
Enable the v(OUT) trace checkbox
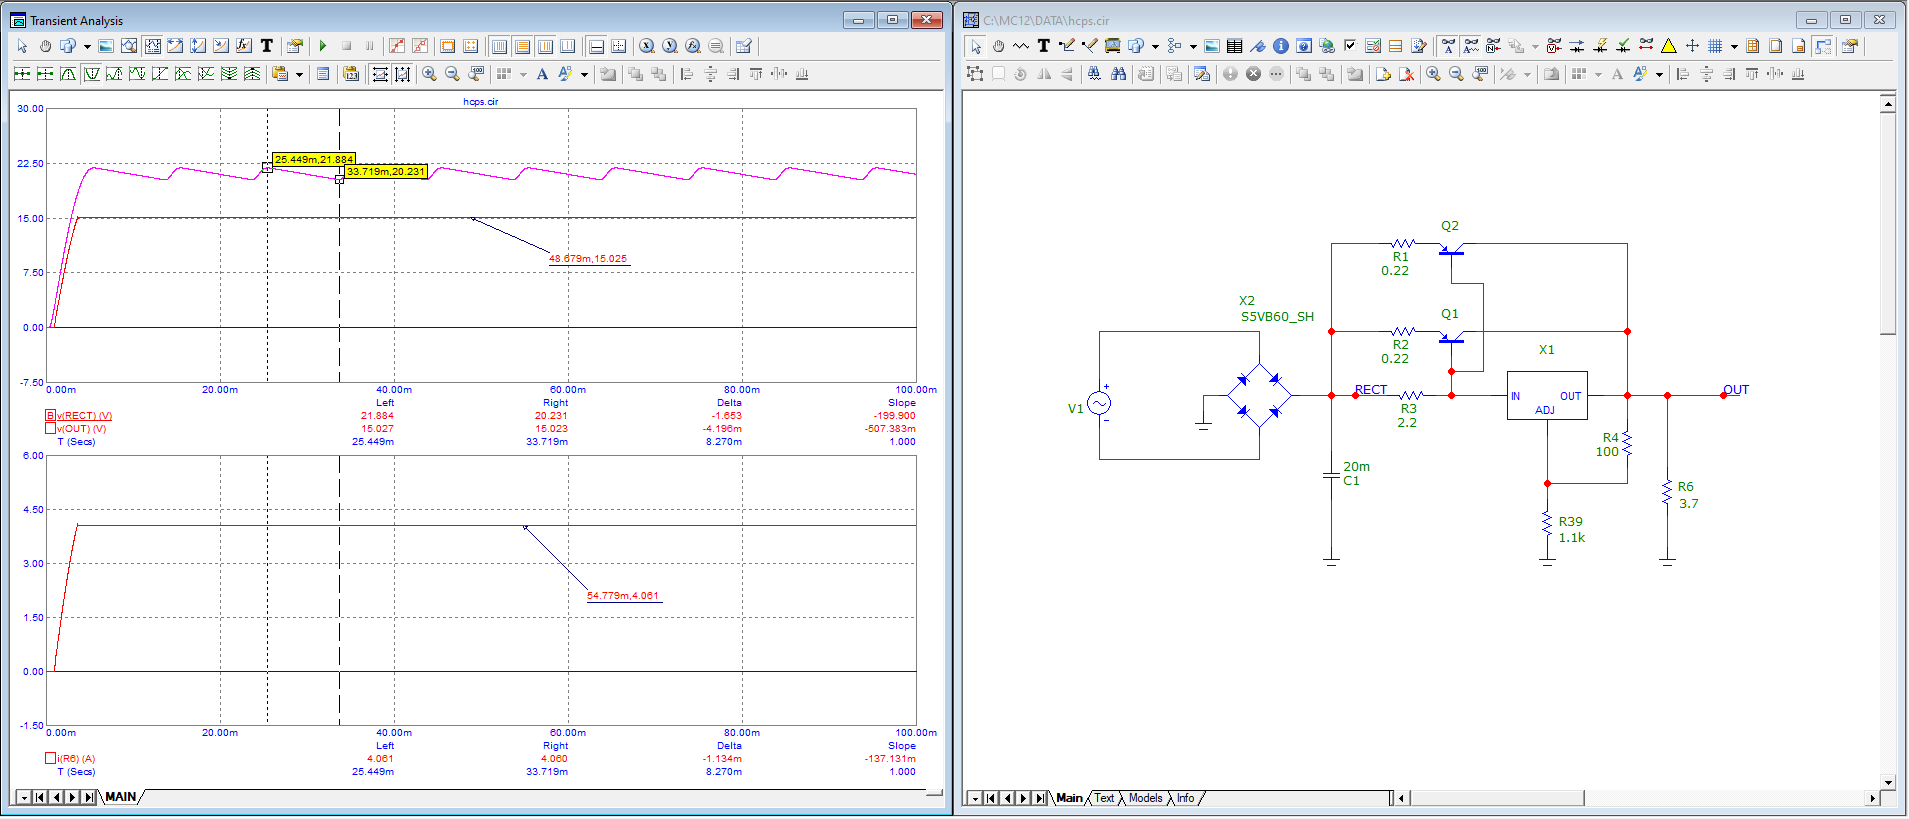point(50,429)
